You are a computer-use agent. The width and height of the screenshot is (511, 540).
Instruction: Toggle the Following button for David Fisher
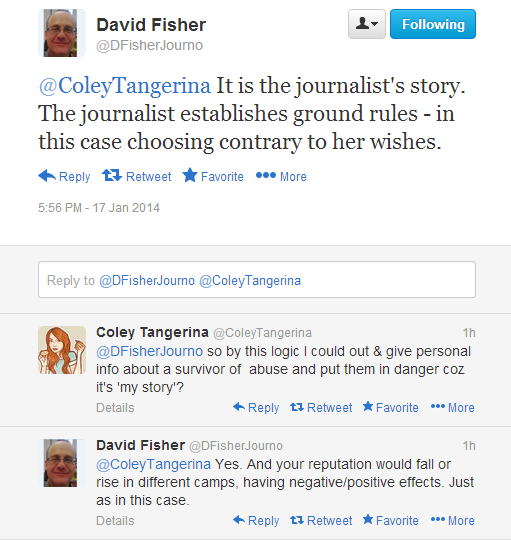click(x=433, y=24)
